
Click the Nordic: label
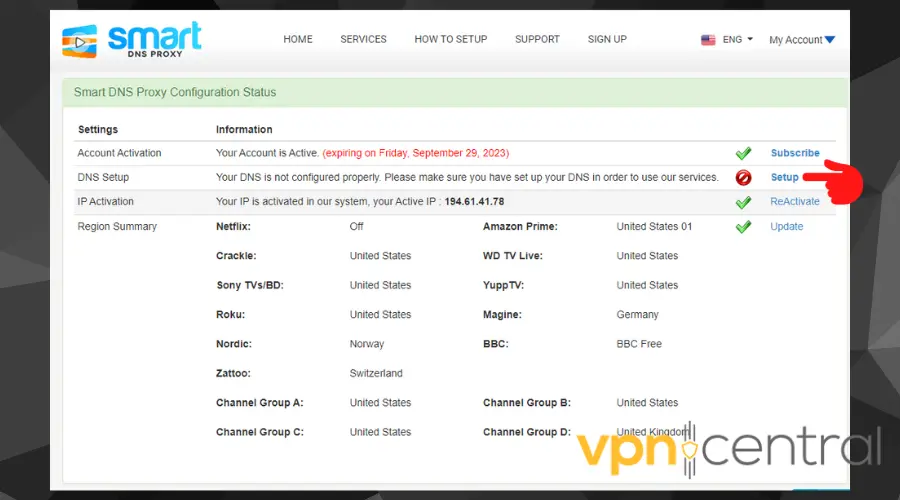click(234, 344)
